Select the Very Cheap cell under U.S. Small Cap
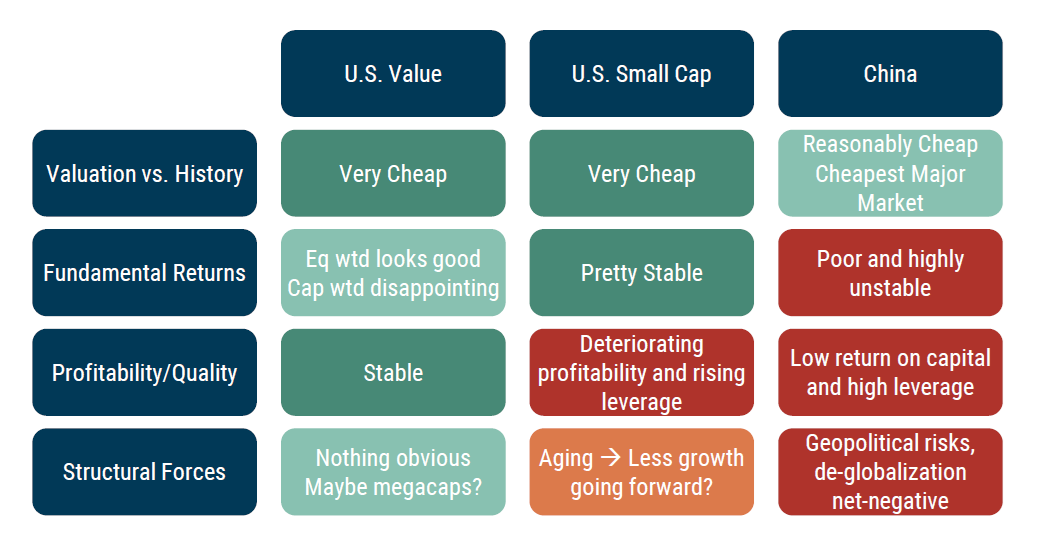The width and height of the screenshot is (1046, 536). [641, 173]
